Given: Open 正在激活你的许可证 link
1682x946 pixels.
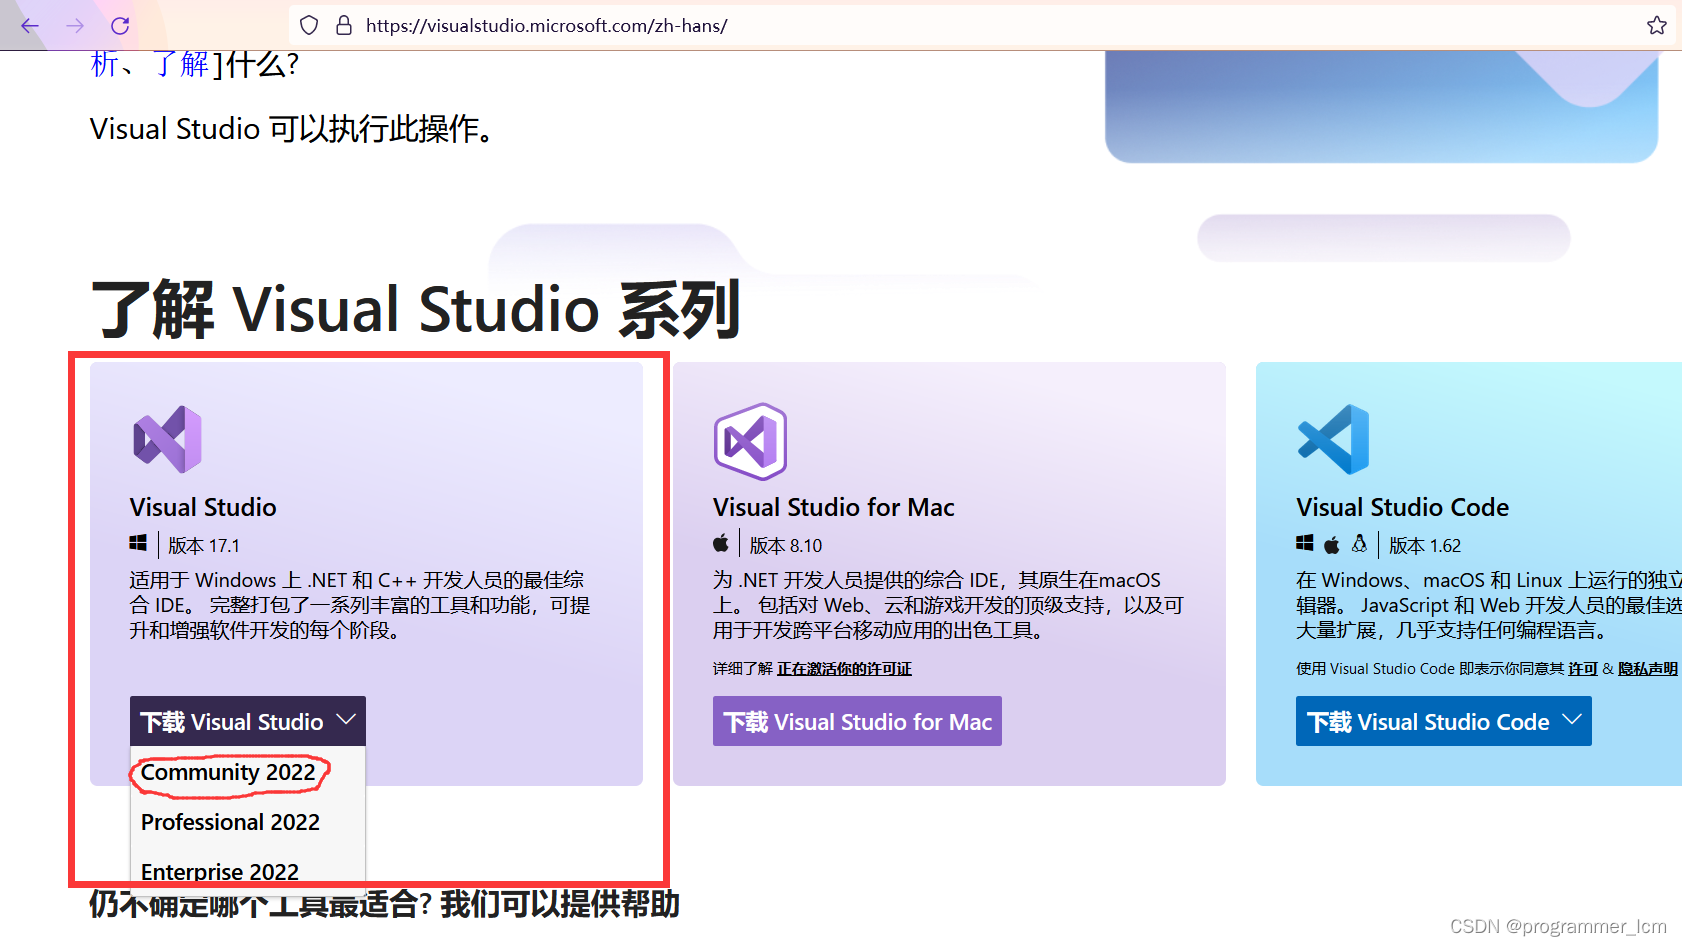Looking at the screenshot, I should (844, 669).
